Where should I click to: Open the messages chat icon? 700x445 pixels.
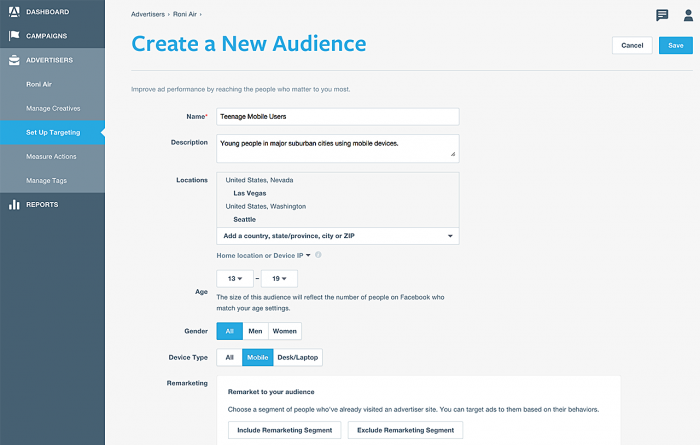coord(662,15)
